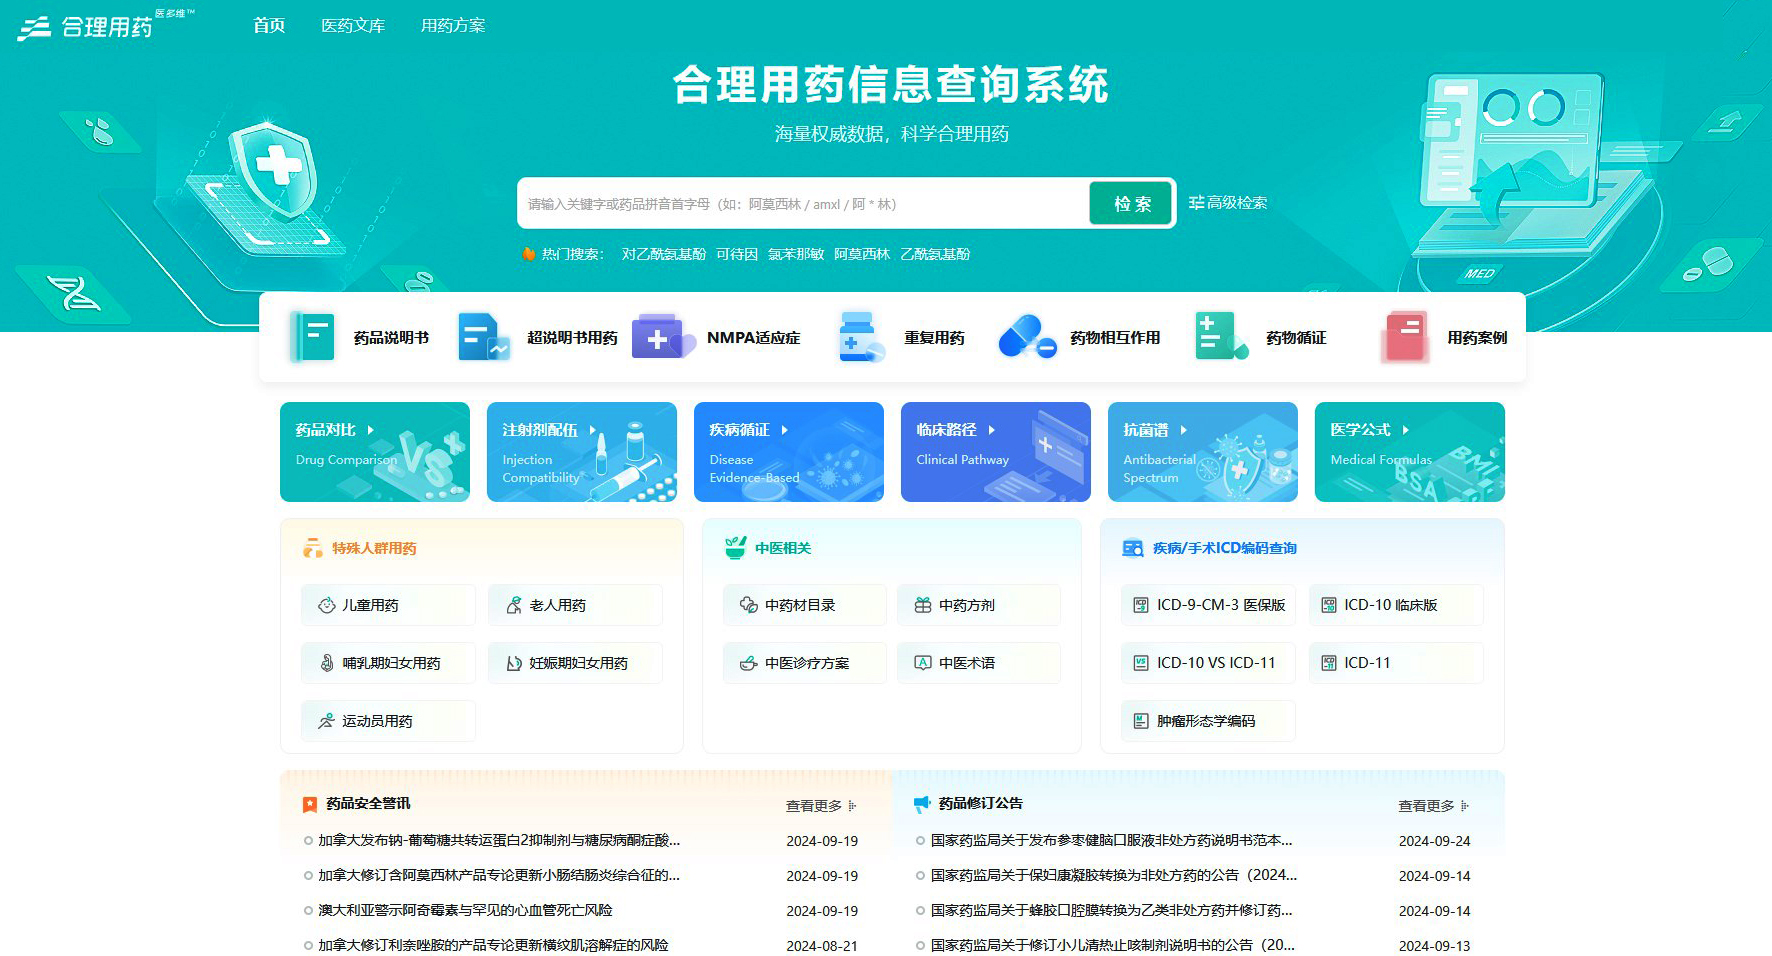
Task: Expand the 抗菌谱 card arrow
Action: pyautogui.click(x=1183, y=430)
